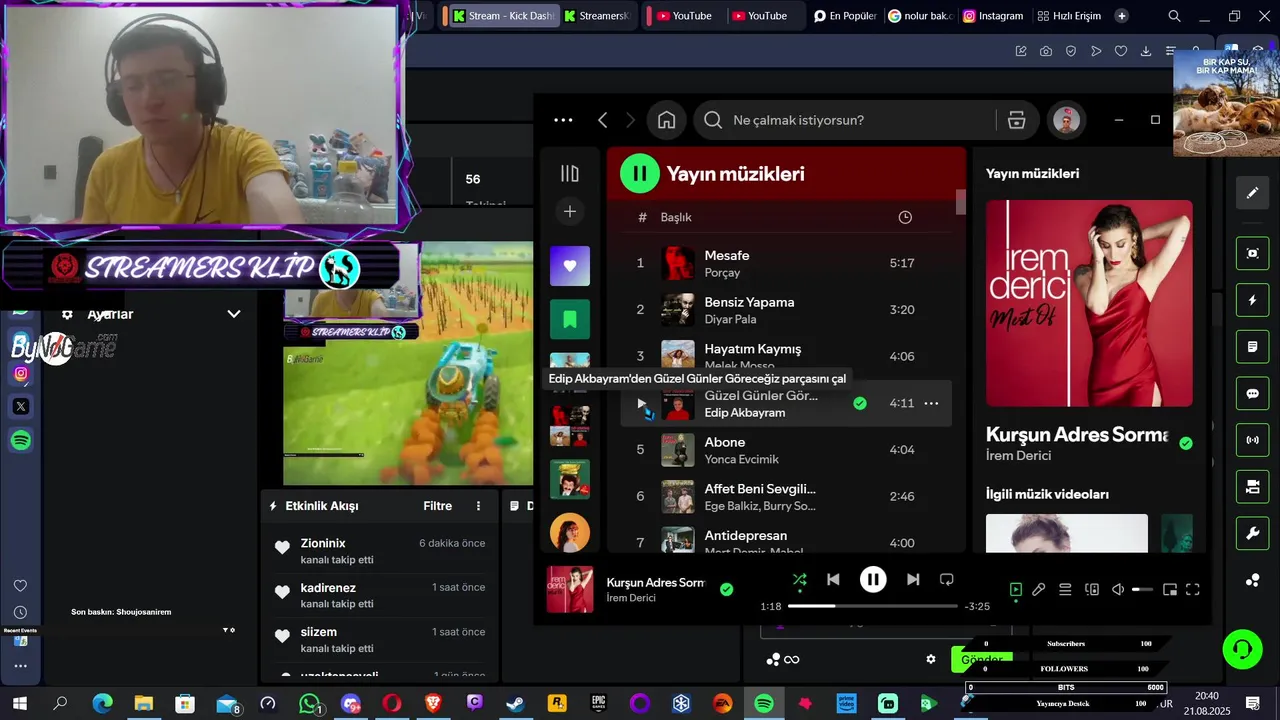Open the green bookmark Your Episodes tile
Image resolution: width=1280 pixels, height=720 pixels.
(570, 319)
